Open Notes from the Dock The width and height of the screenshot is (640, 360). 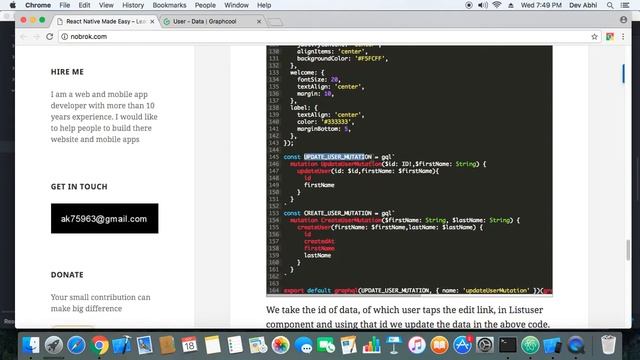coord(212,345)
